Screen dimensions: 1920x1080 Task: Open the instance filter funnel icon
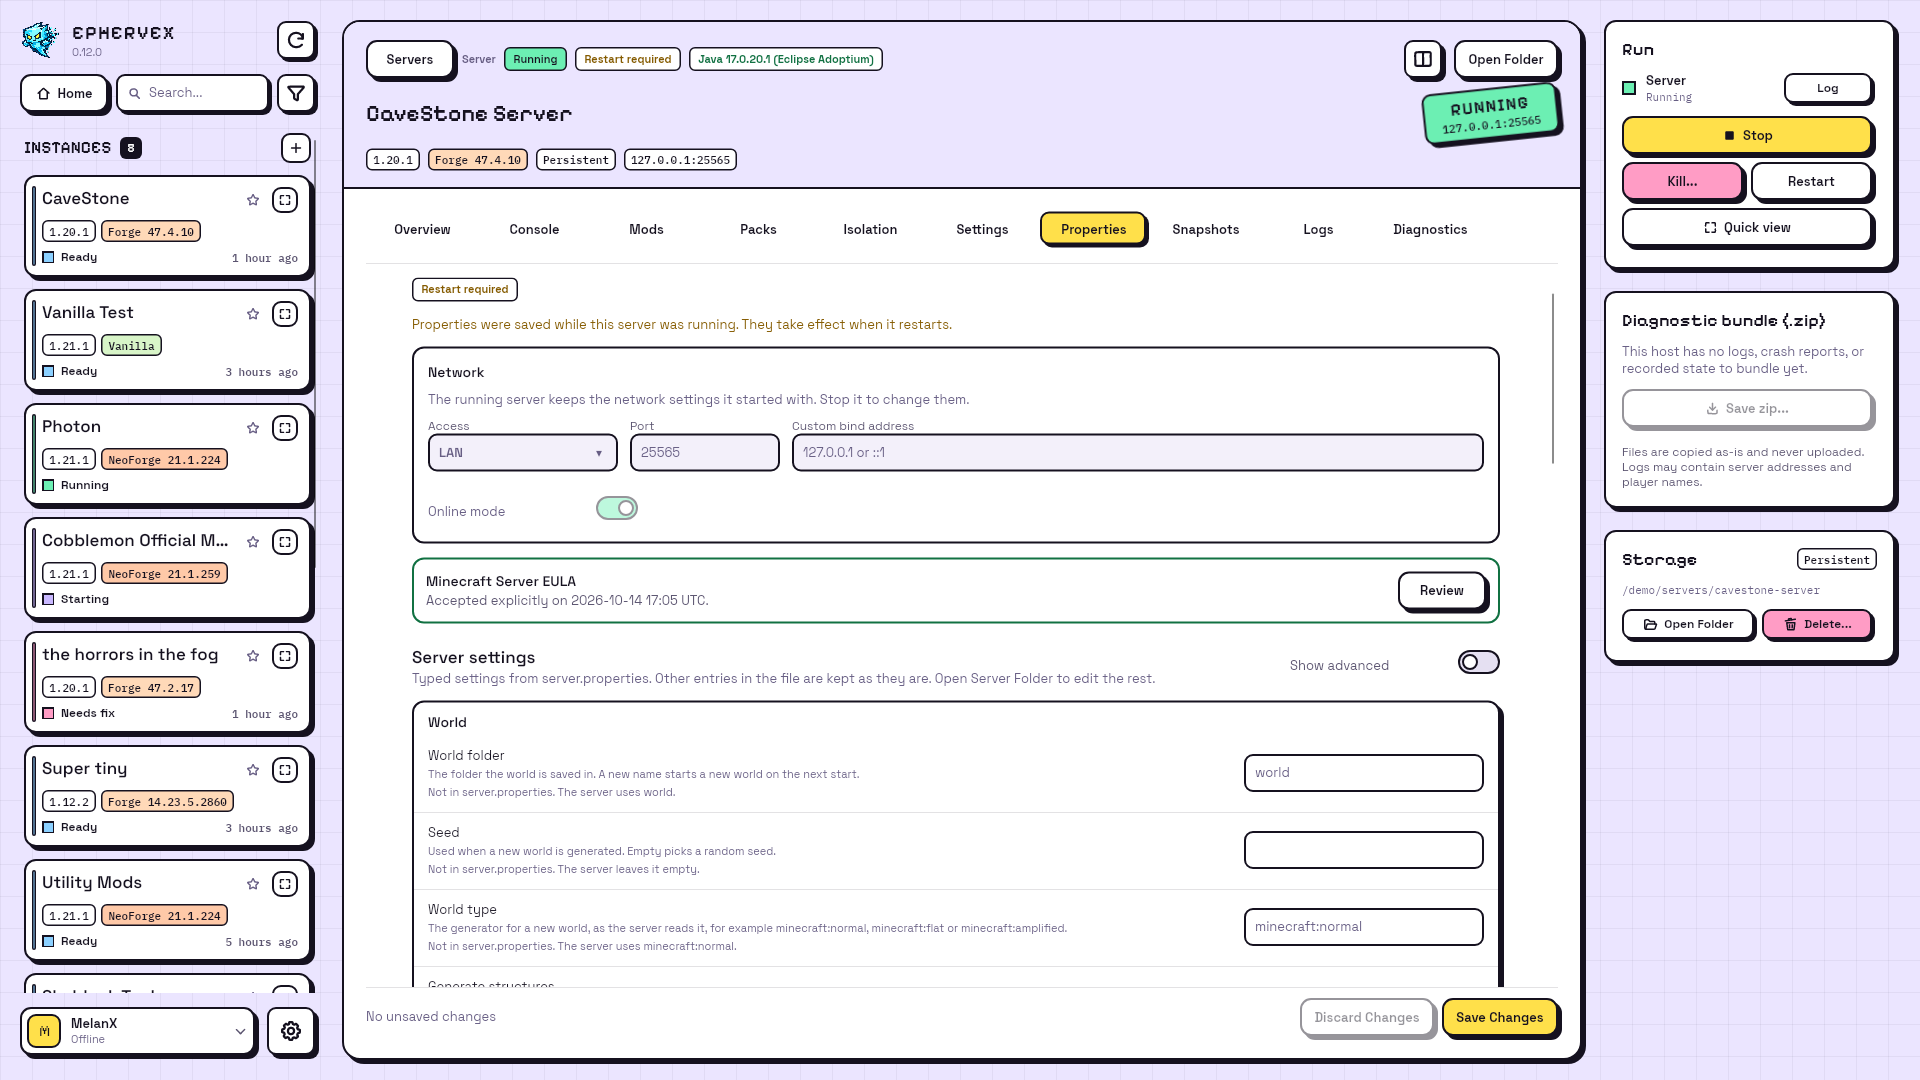pos(296,93)
